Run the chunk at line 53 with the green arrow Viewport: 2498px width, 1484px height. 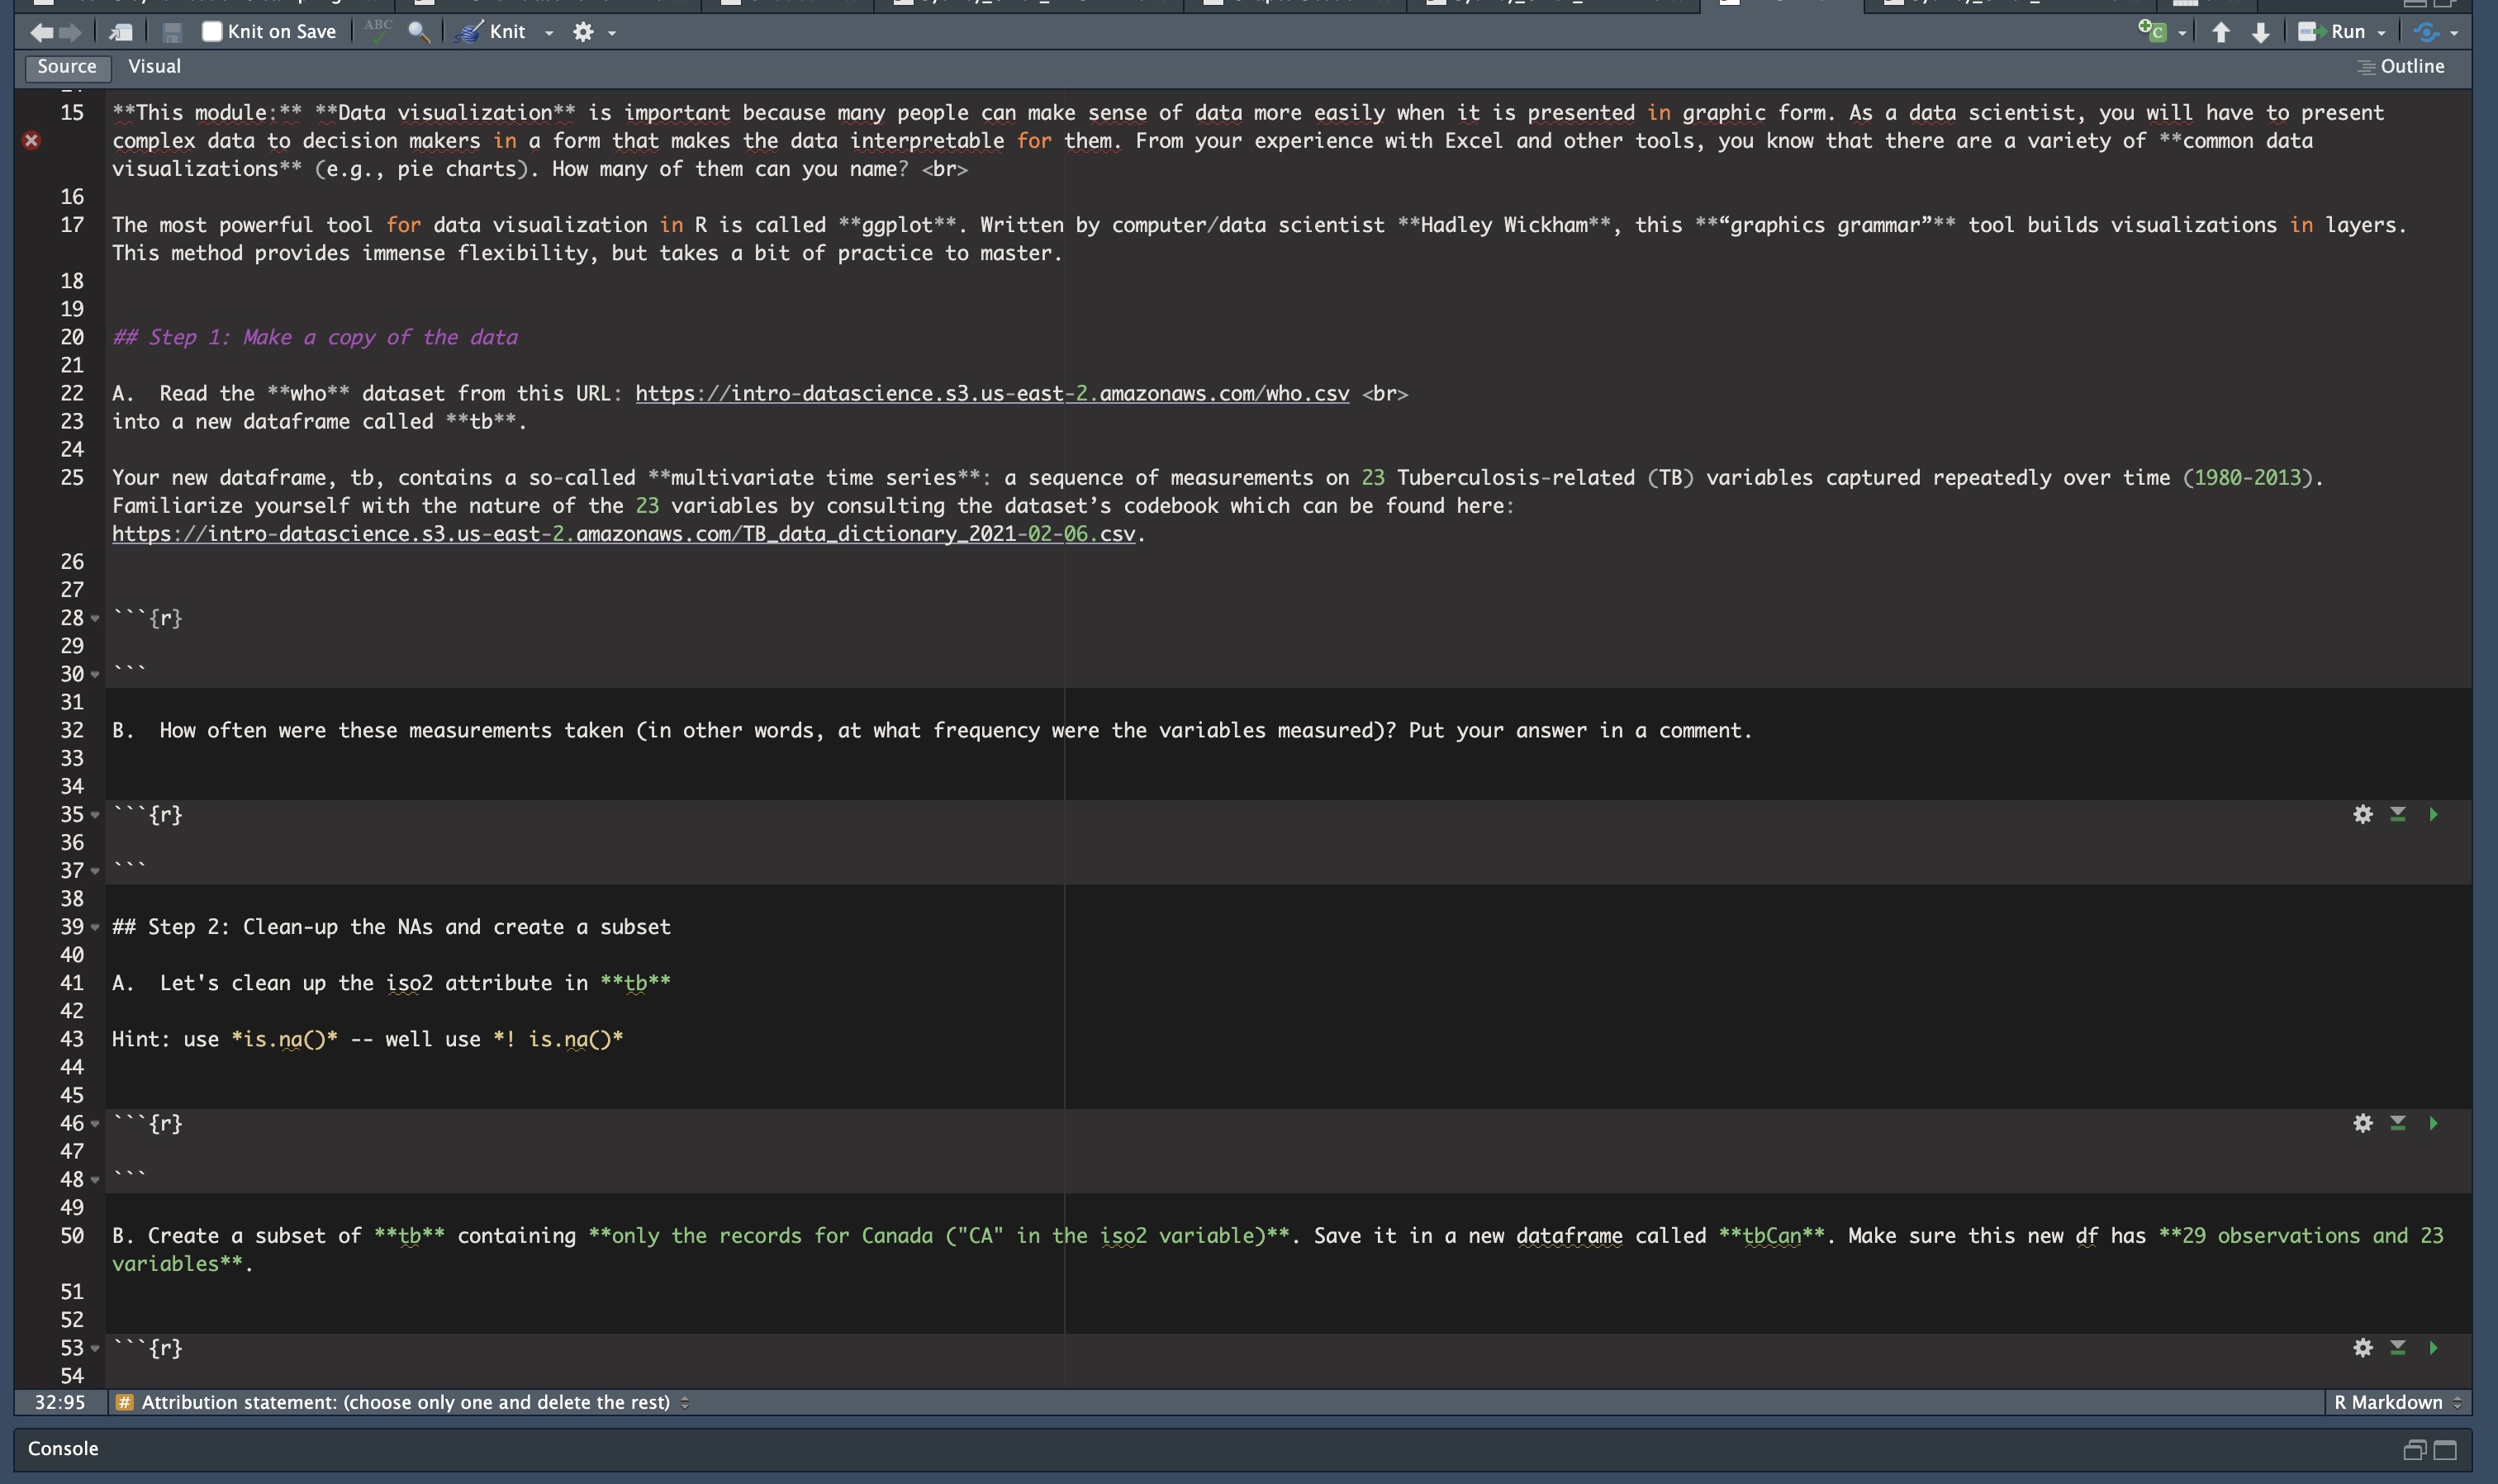(2434, 1347)
